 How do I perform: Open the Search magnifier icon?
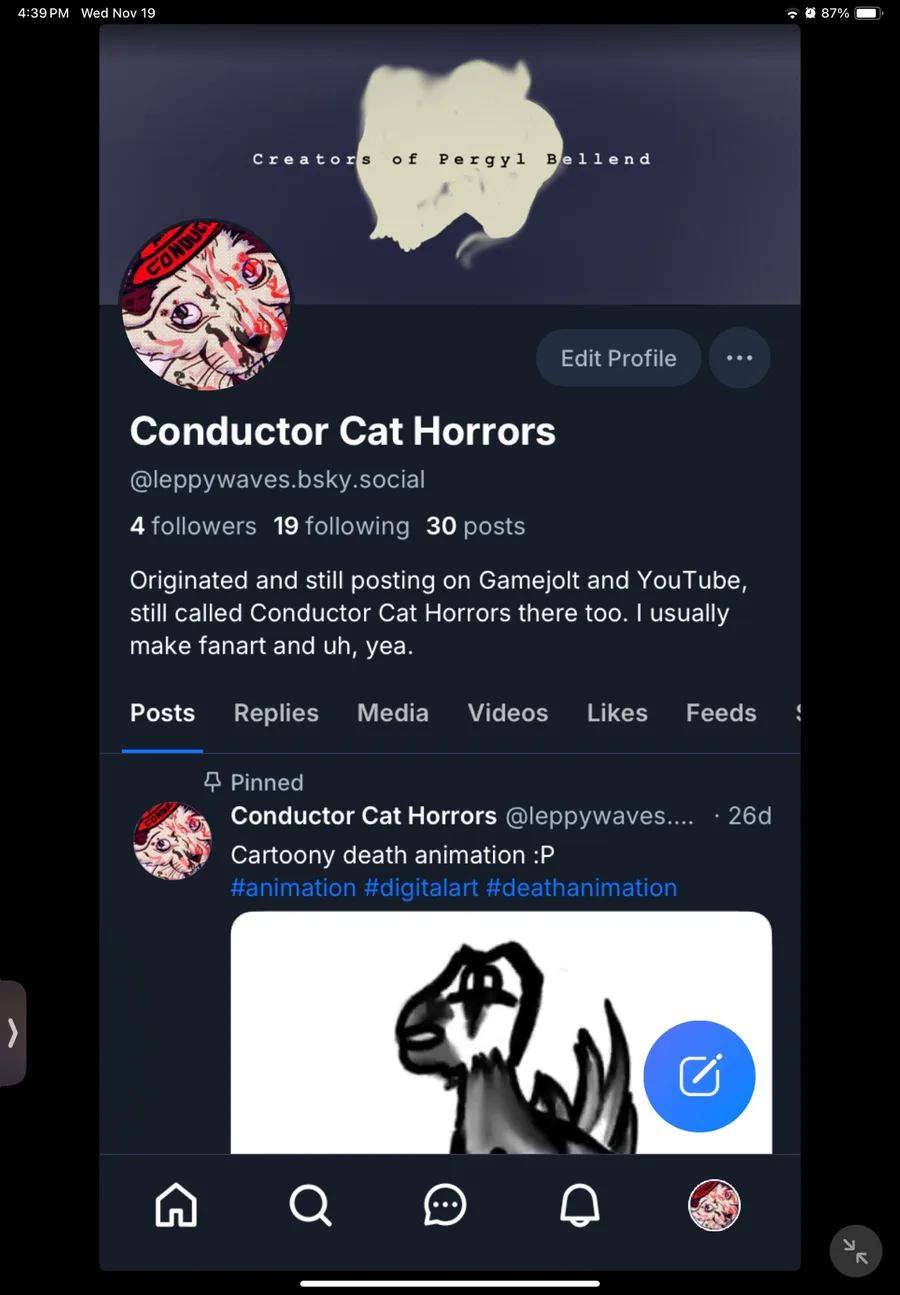310,1205
